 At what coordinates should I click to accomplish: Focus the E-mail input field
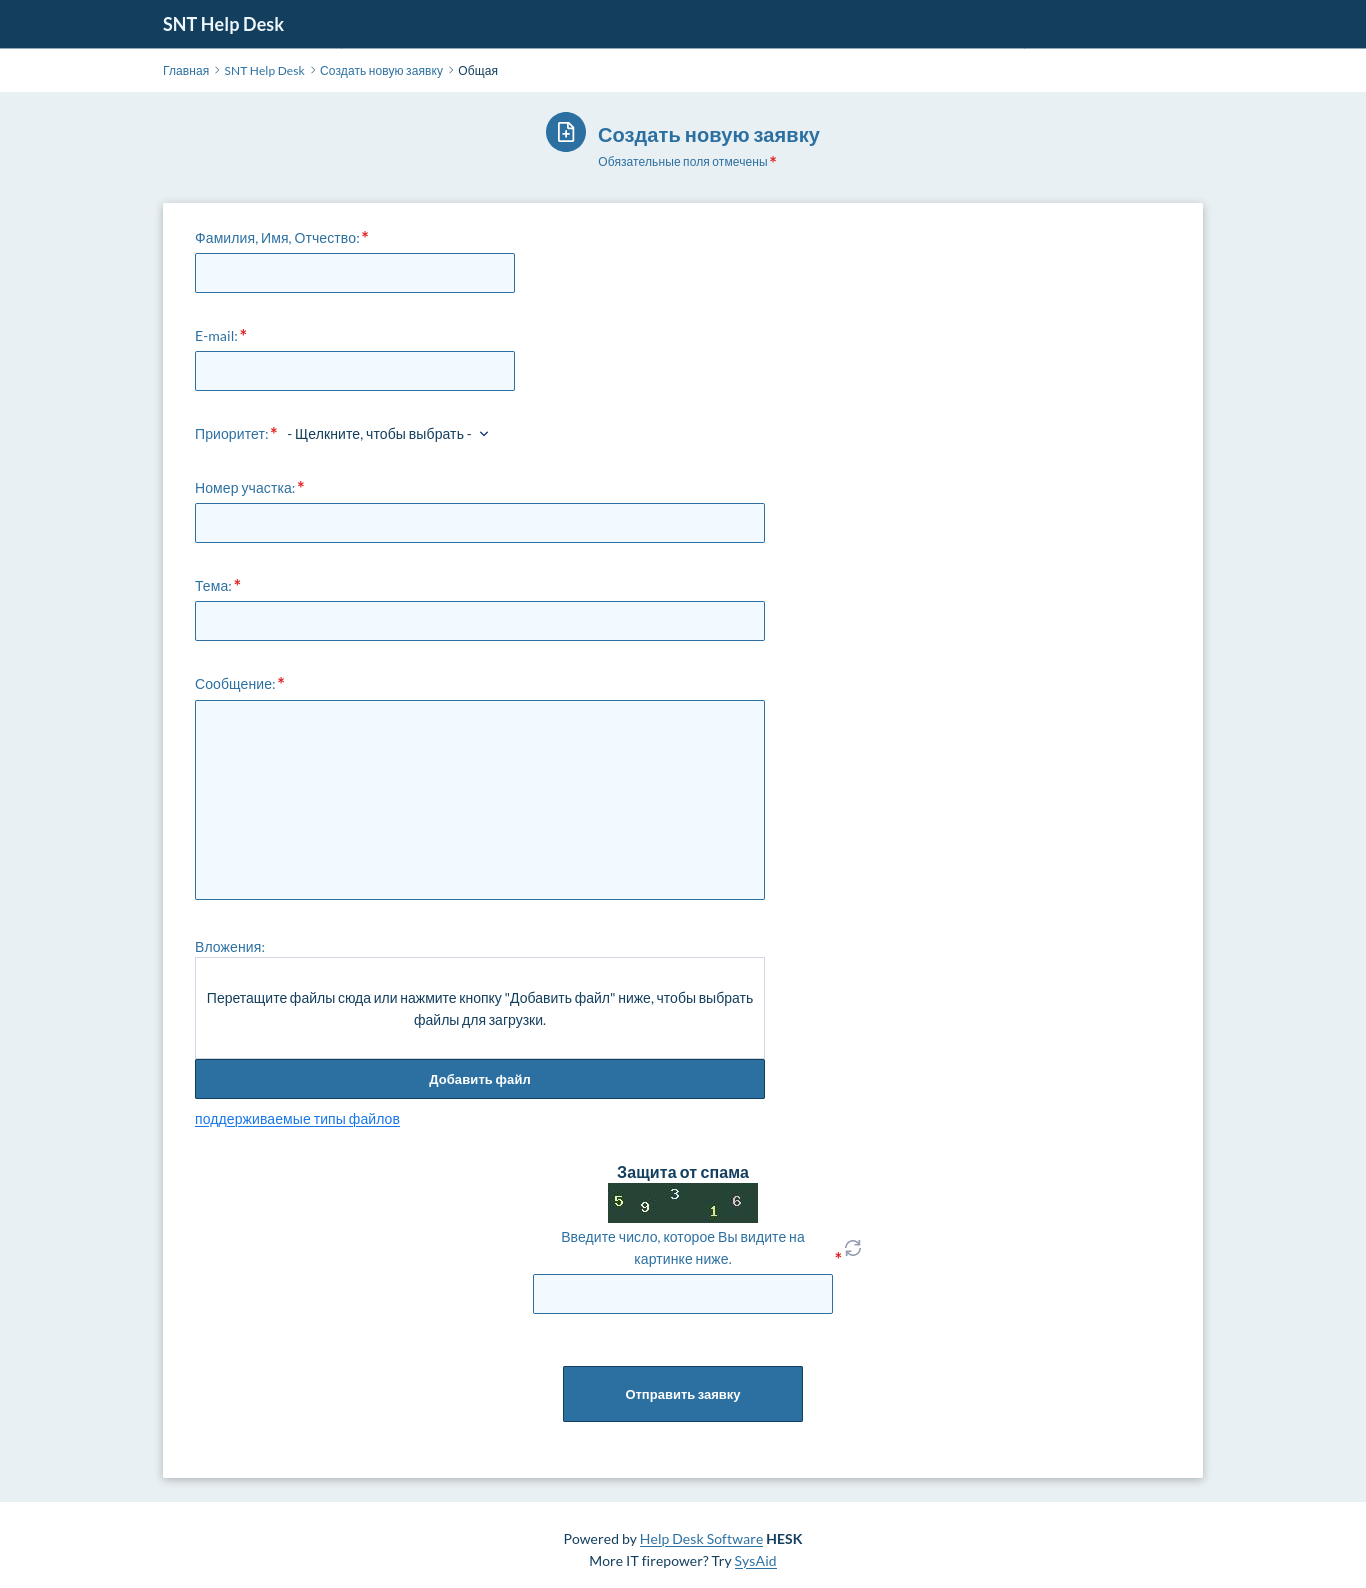point(355,371)
